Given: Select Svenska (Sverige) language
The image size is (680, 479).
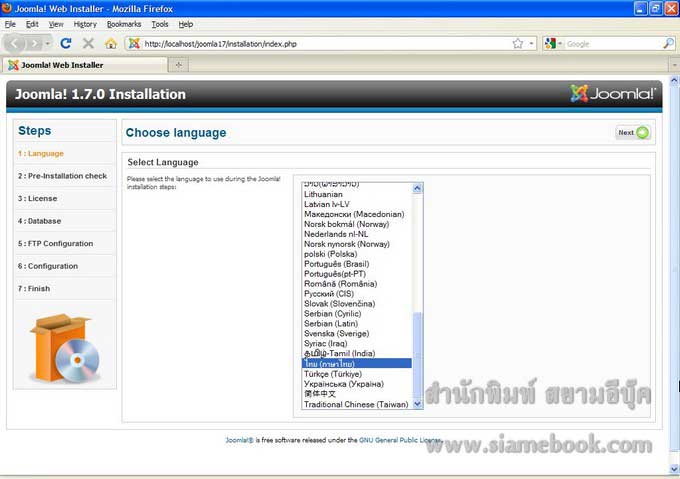Looking at the screenshot, I should (357, 334).
